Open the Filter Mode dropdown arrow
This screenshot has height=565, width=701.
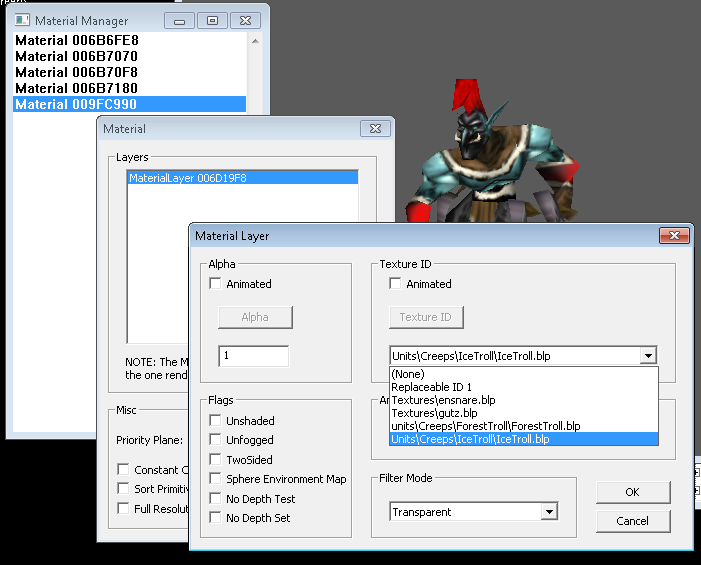pos(549,511)
